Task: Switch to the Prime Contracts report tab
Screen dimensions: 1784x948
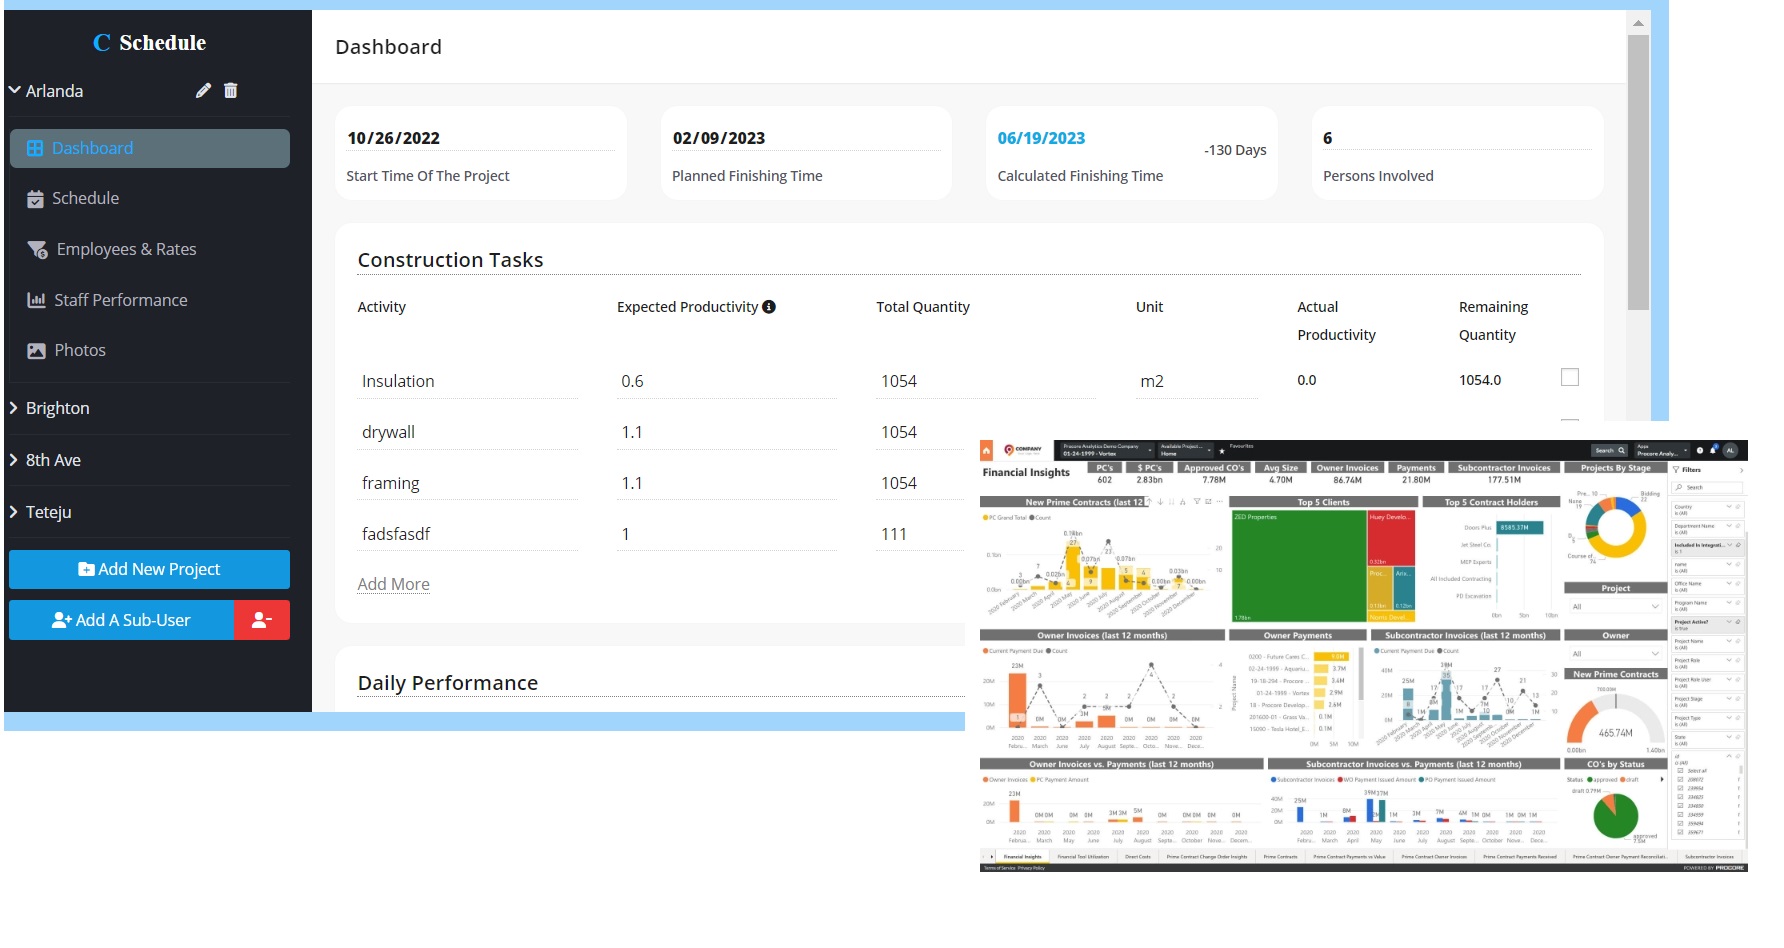Action: tap(1280, 857)
